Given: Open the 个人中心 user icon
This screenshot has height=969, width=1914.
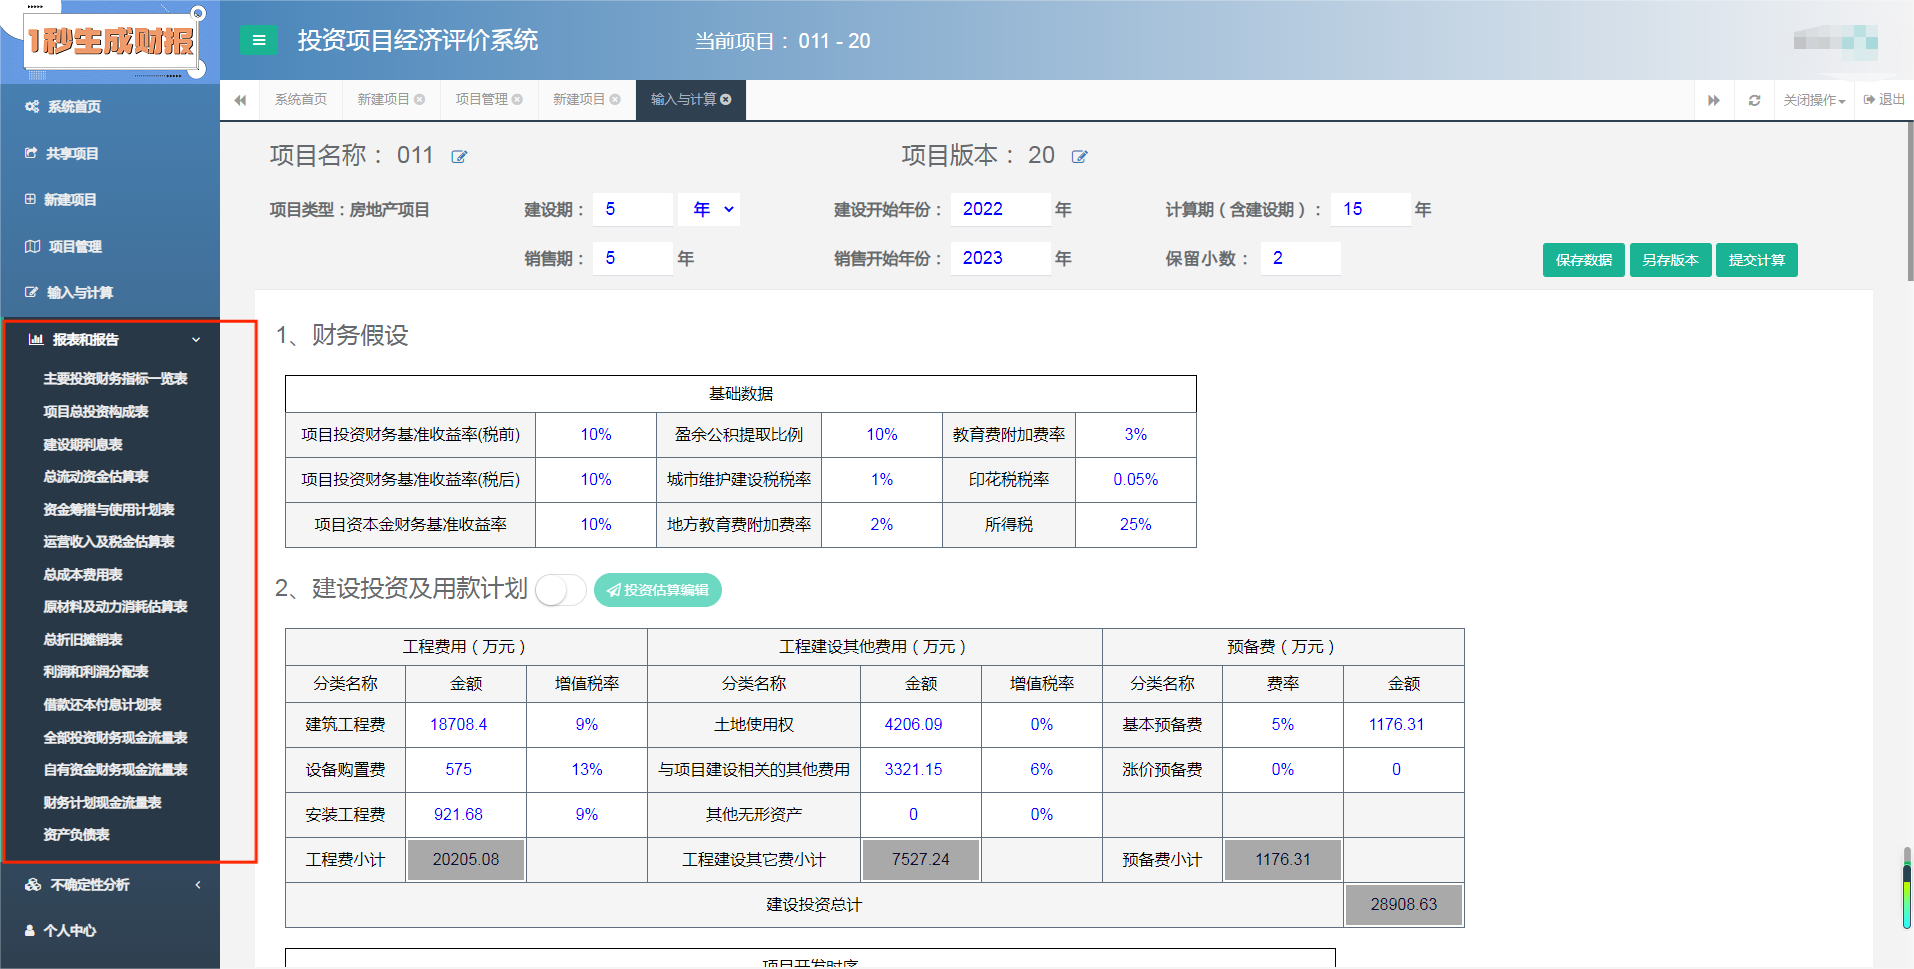Looking at the screenshot, I should point(31,930).
